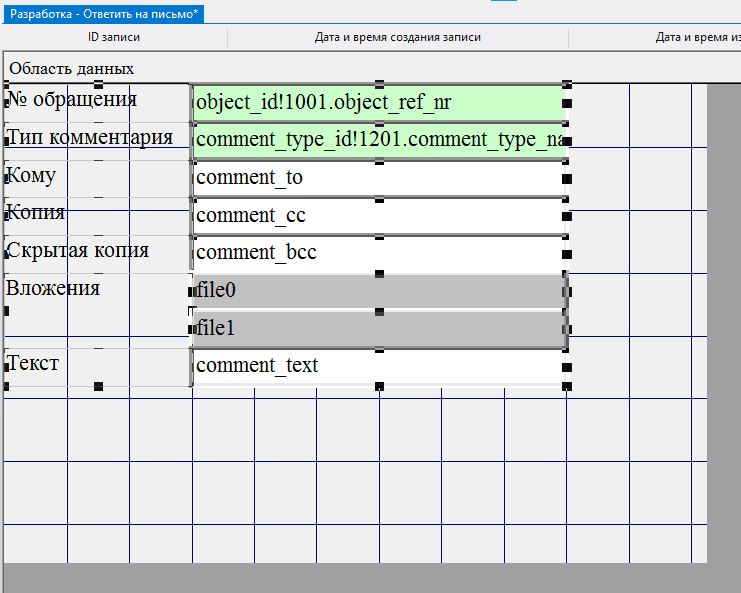This screenshot has width=741, height=593.
Task: Click the comment_to field
Action: tap(379, 178)
